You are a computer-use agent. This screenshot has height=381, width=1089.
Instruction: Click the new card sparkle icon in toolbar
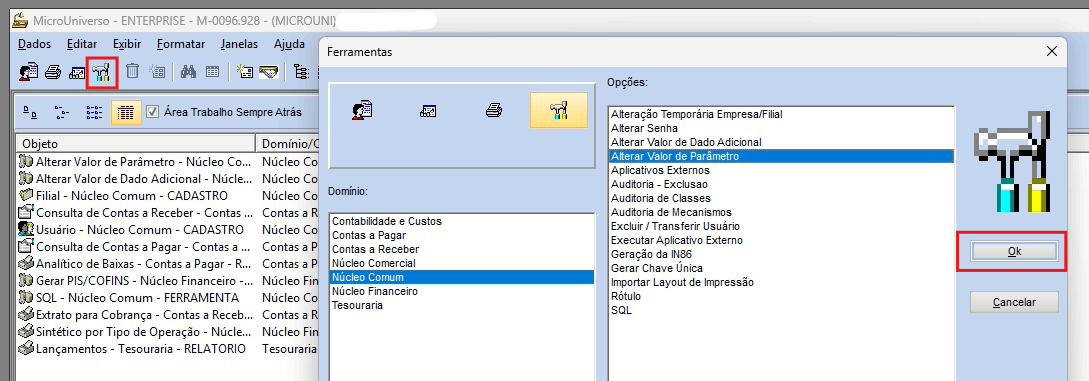pyautogui.click(x=244, y=71)
